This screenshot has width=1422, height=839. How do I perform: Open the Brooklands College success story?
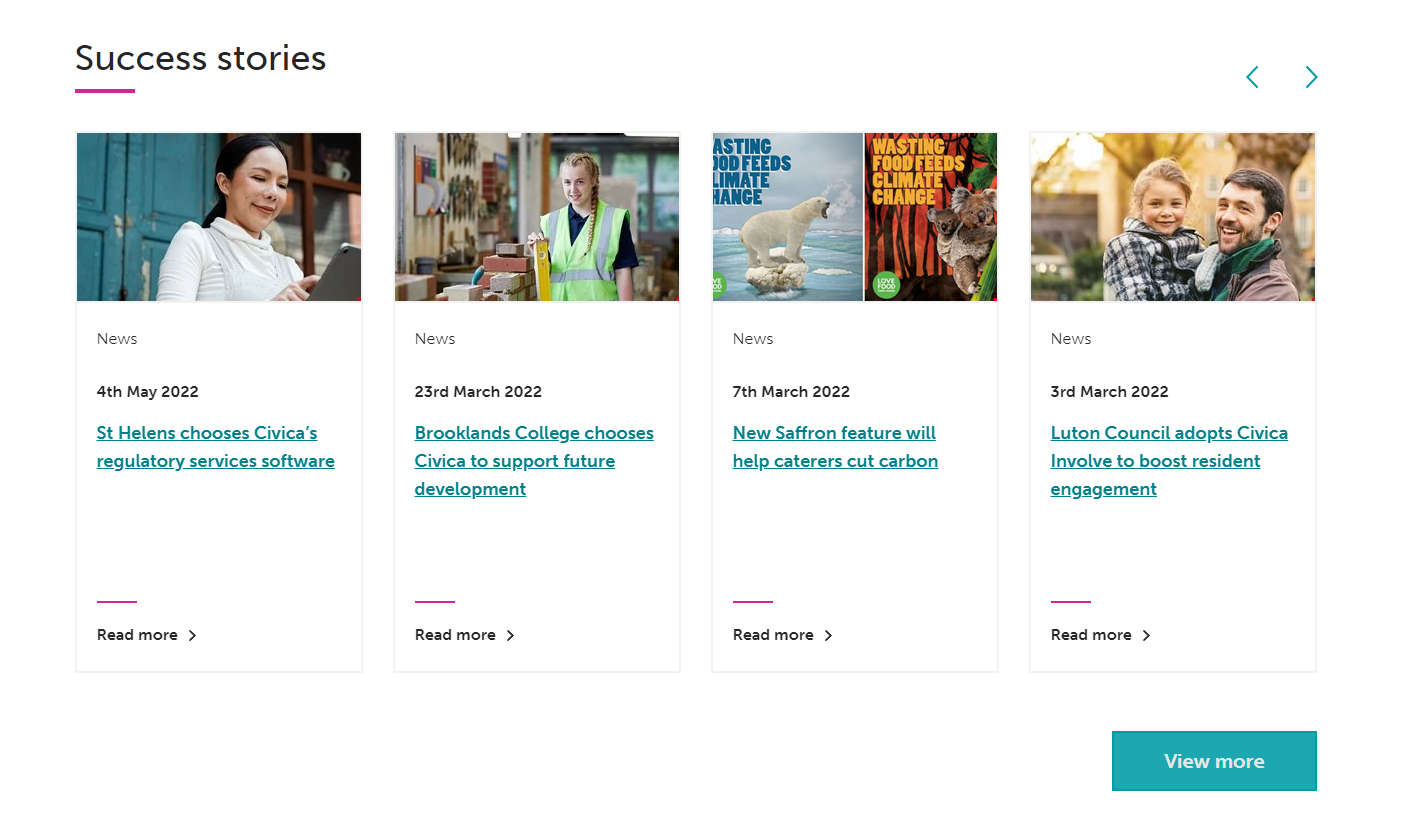click(533, 460)
